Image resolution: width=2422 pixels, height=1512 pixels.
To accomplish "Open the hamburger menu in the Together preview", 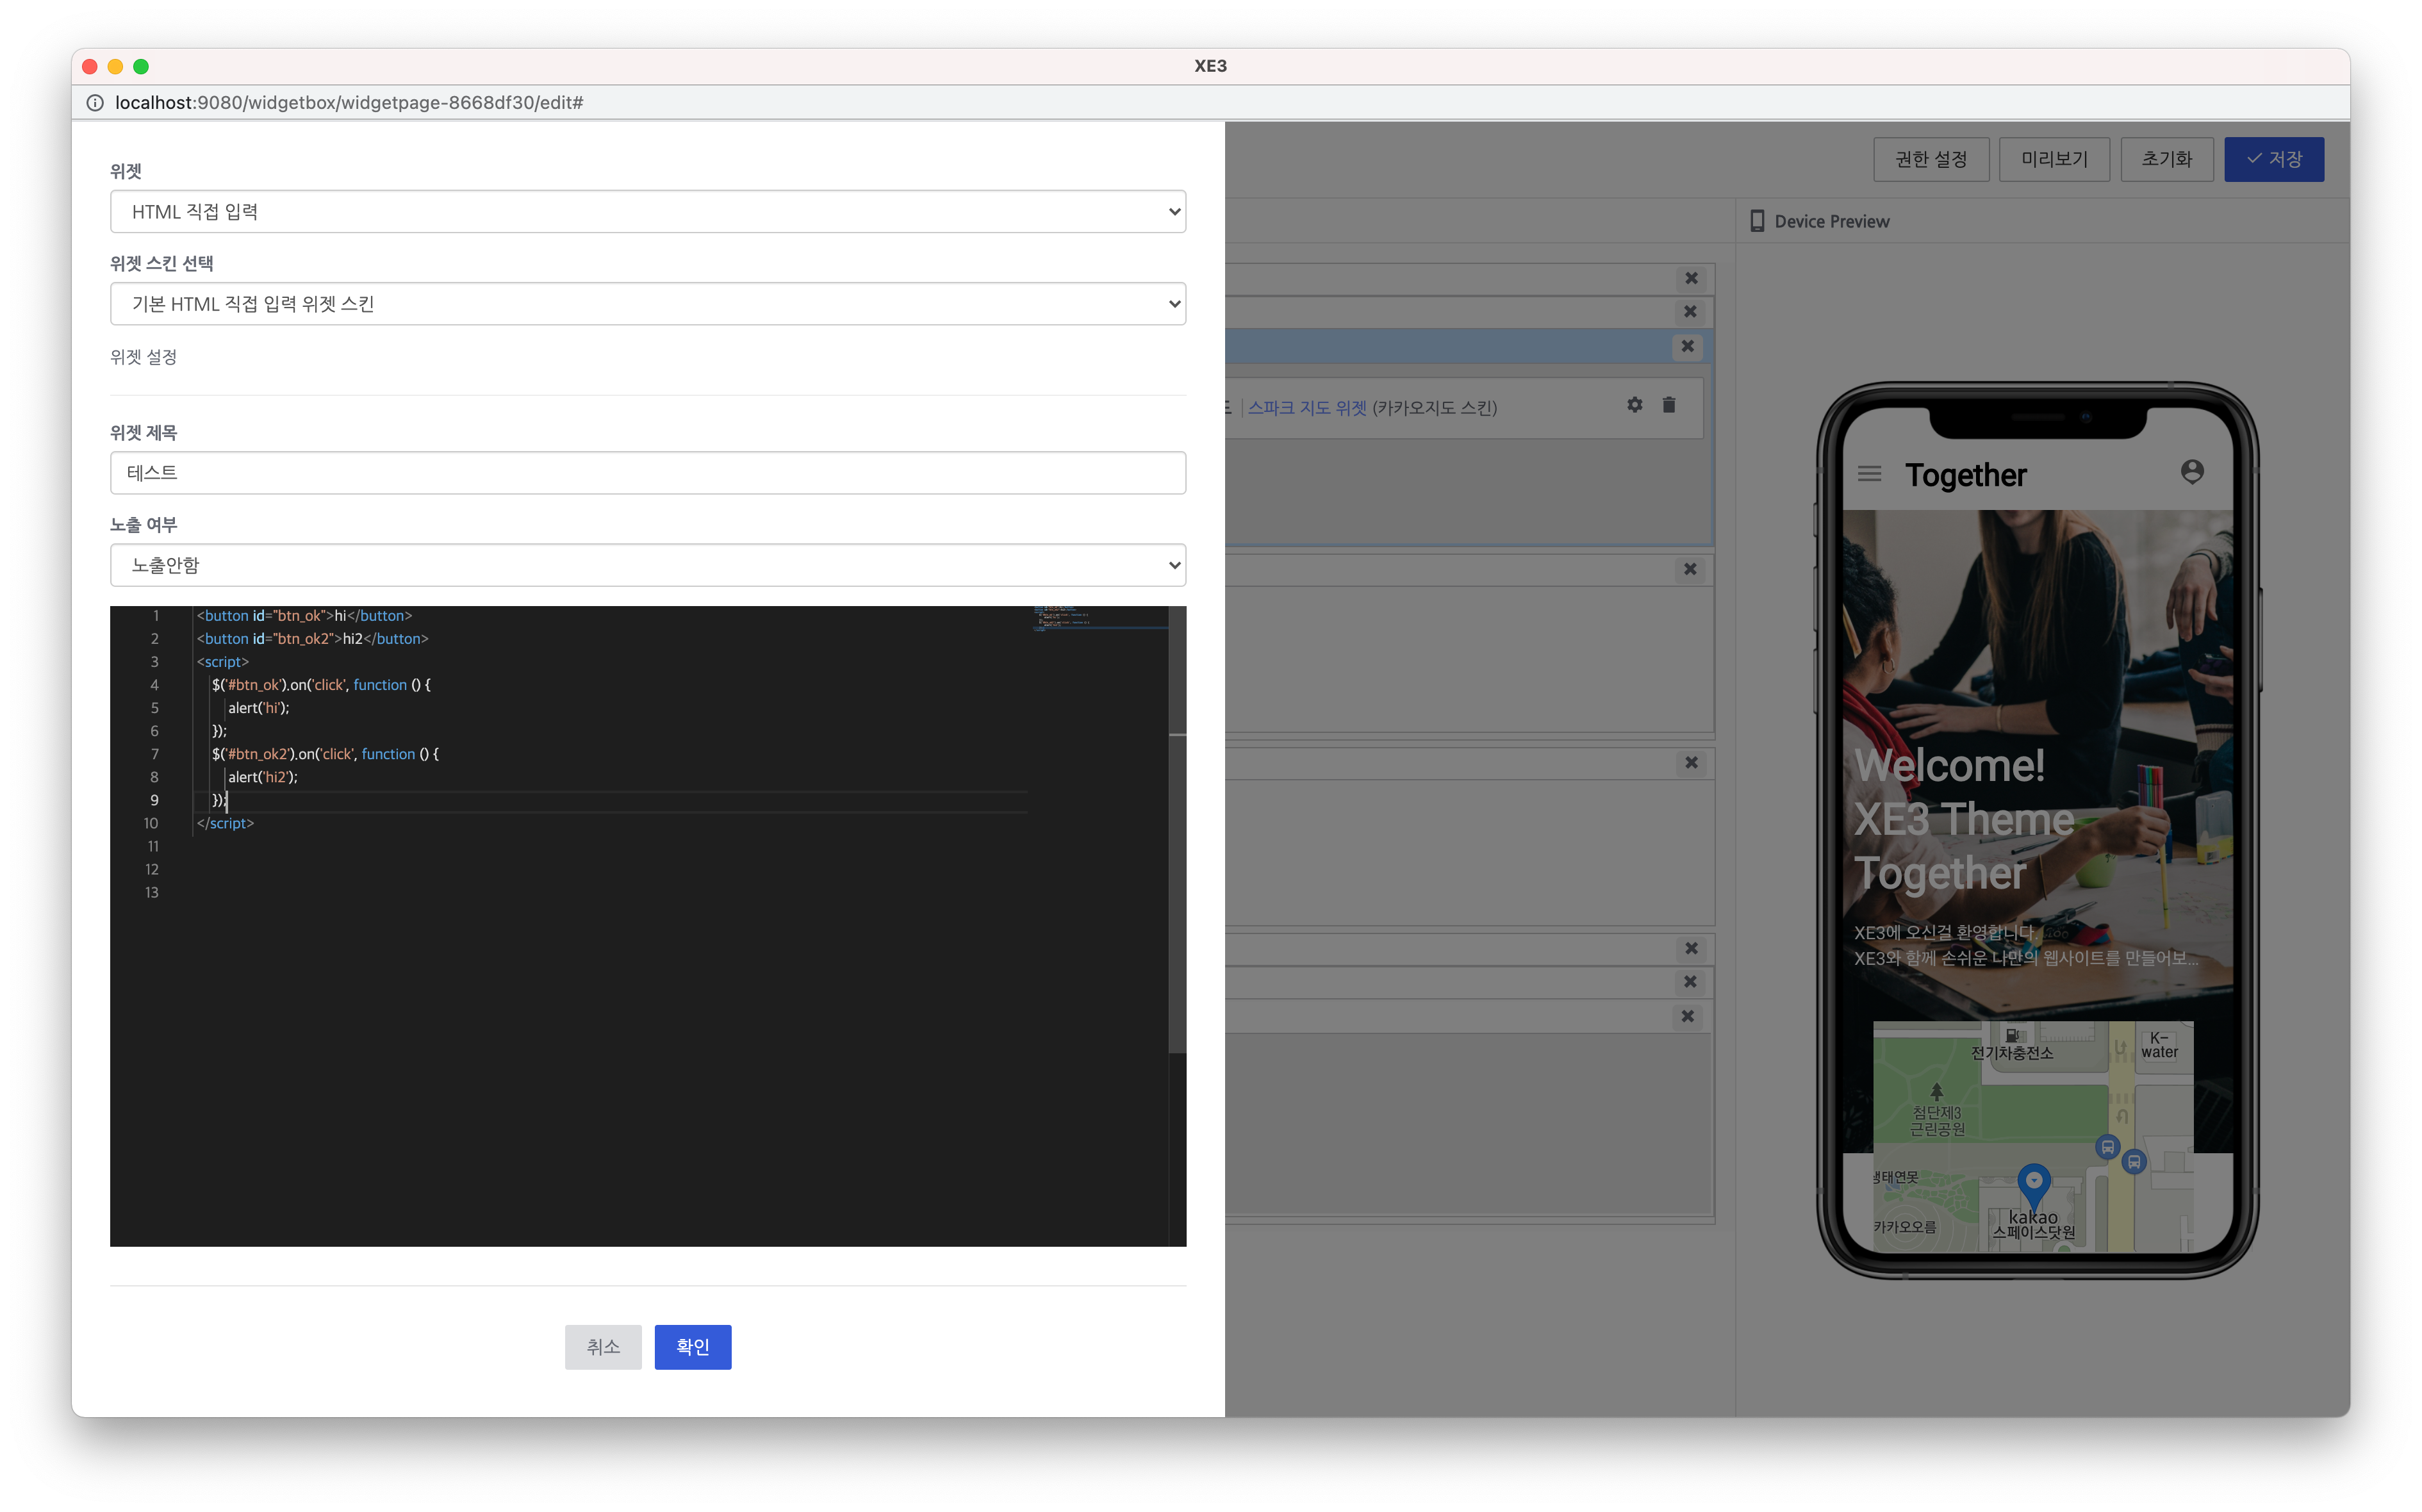I will [1869, 473].
